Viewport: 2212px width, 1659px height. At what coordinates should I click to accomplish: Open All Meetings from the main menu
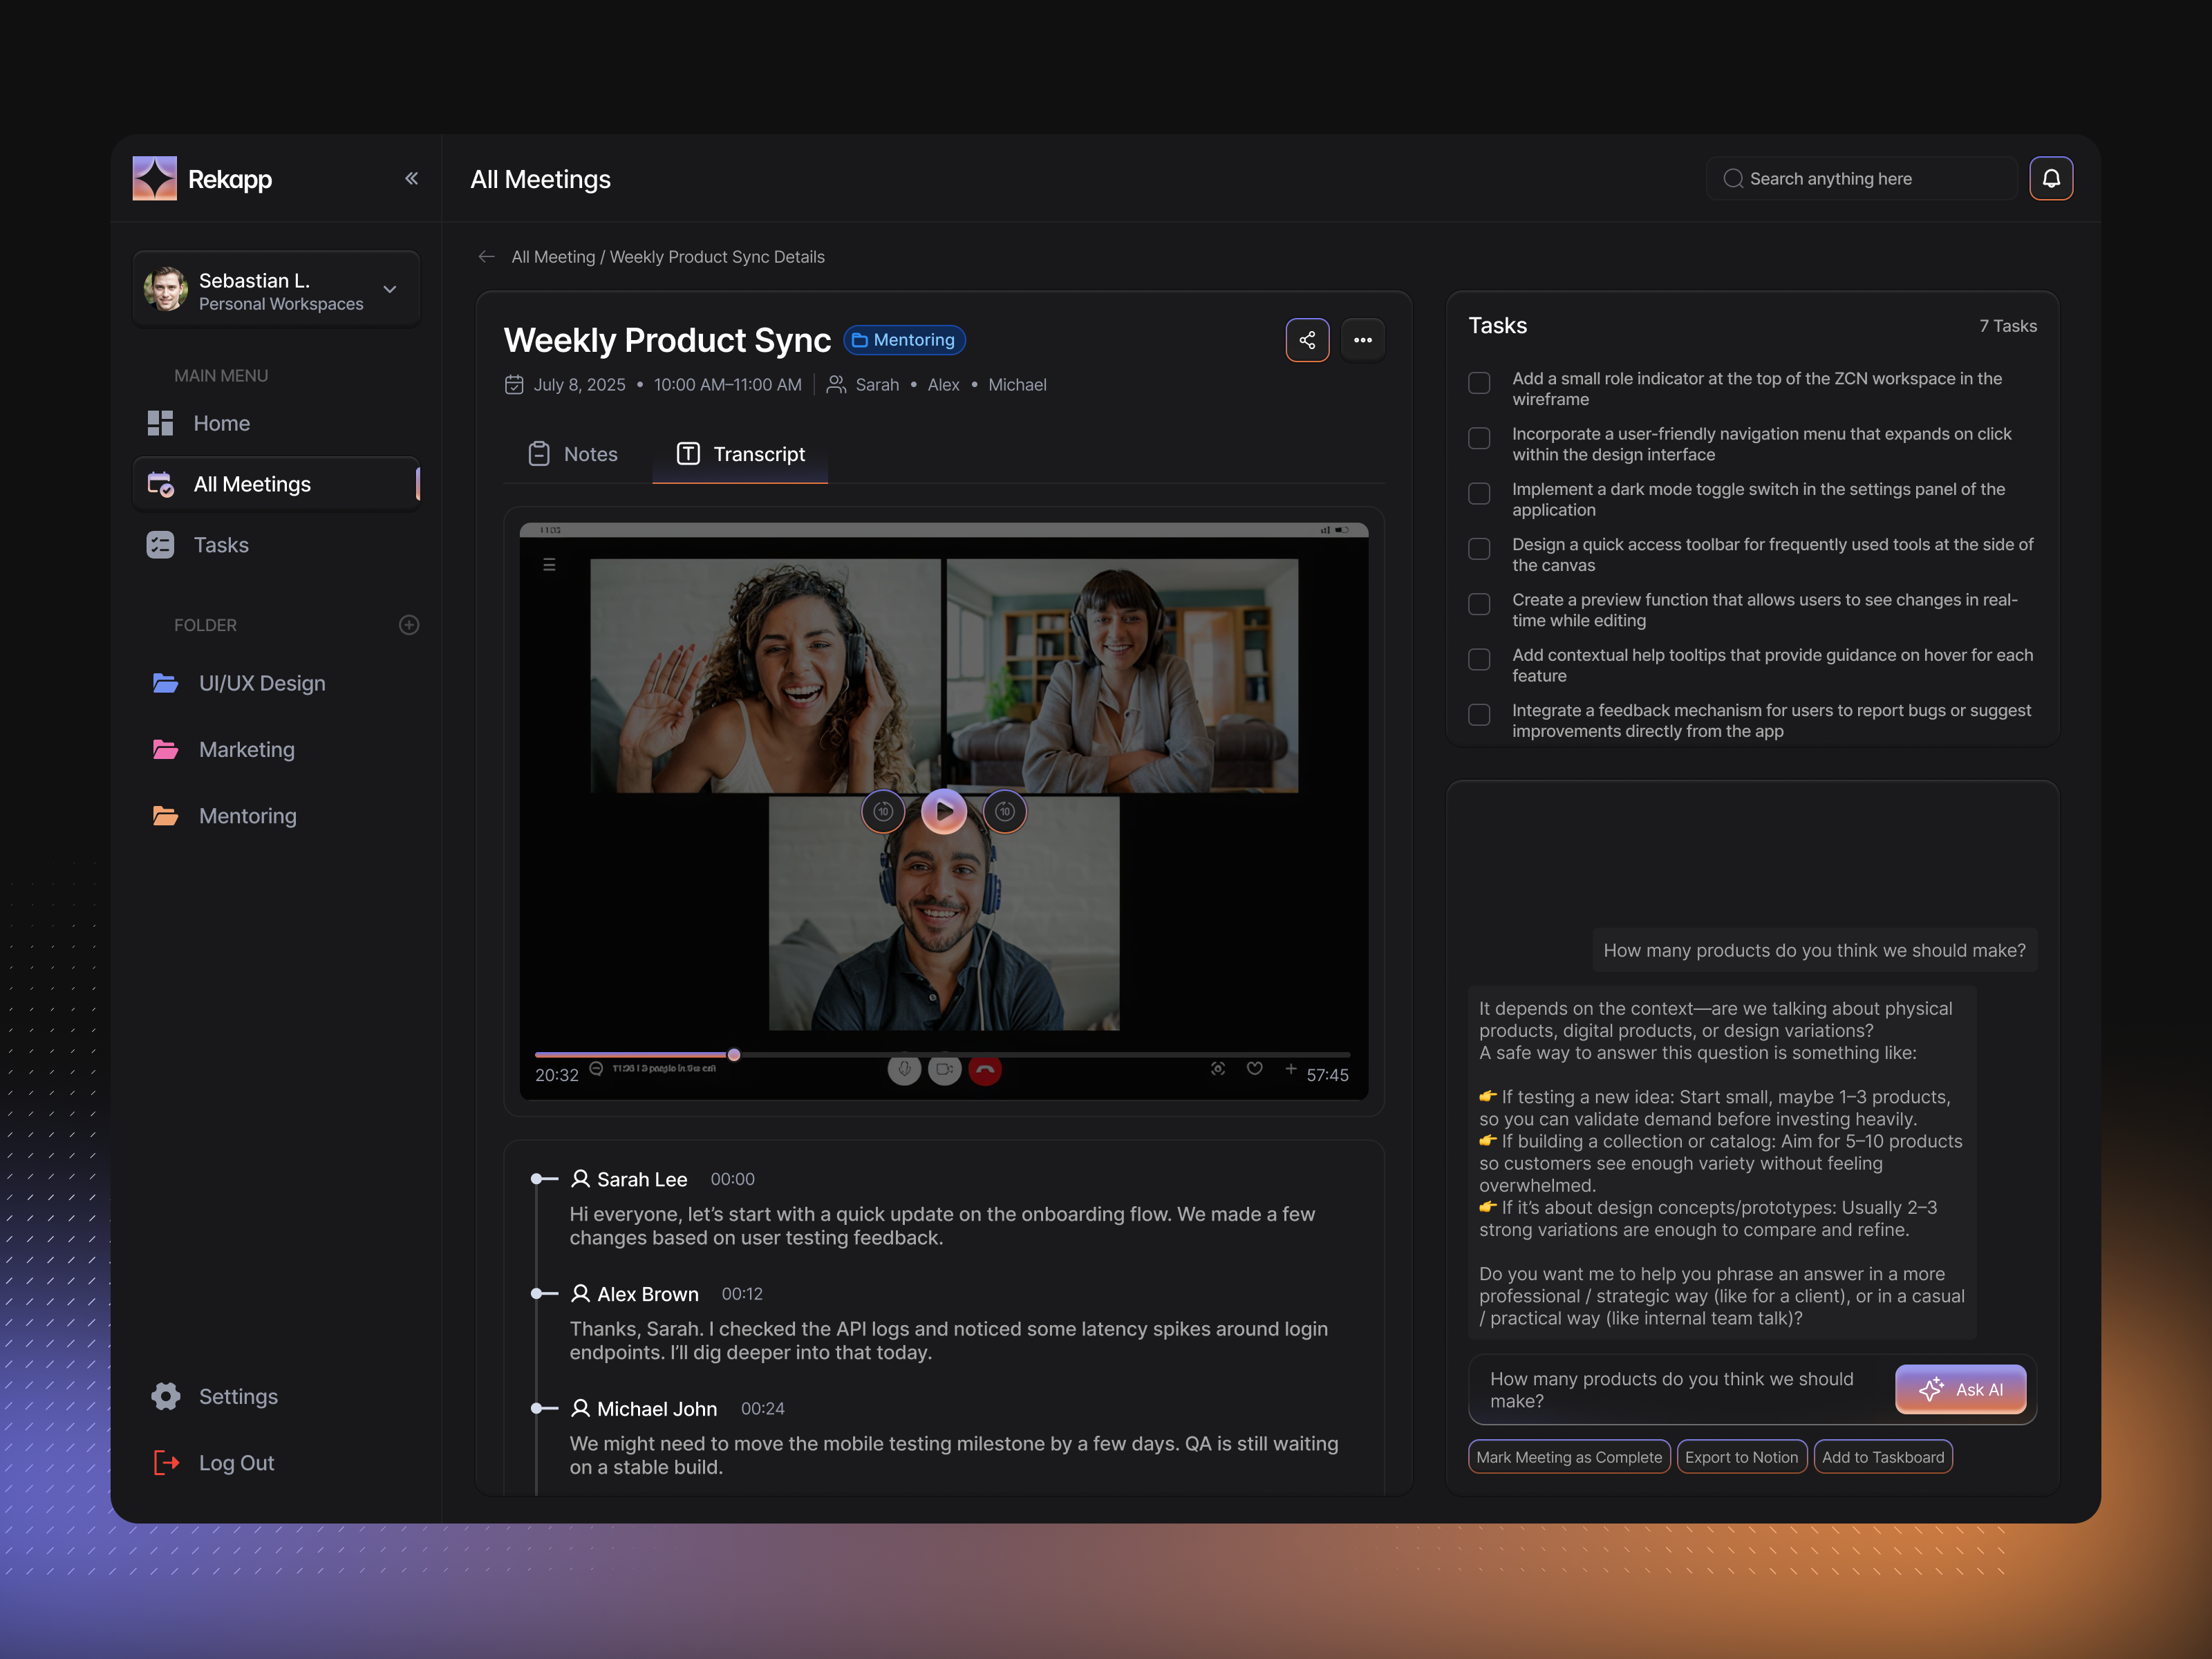click(x=252, y=483)
